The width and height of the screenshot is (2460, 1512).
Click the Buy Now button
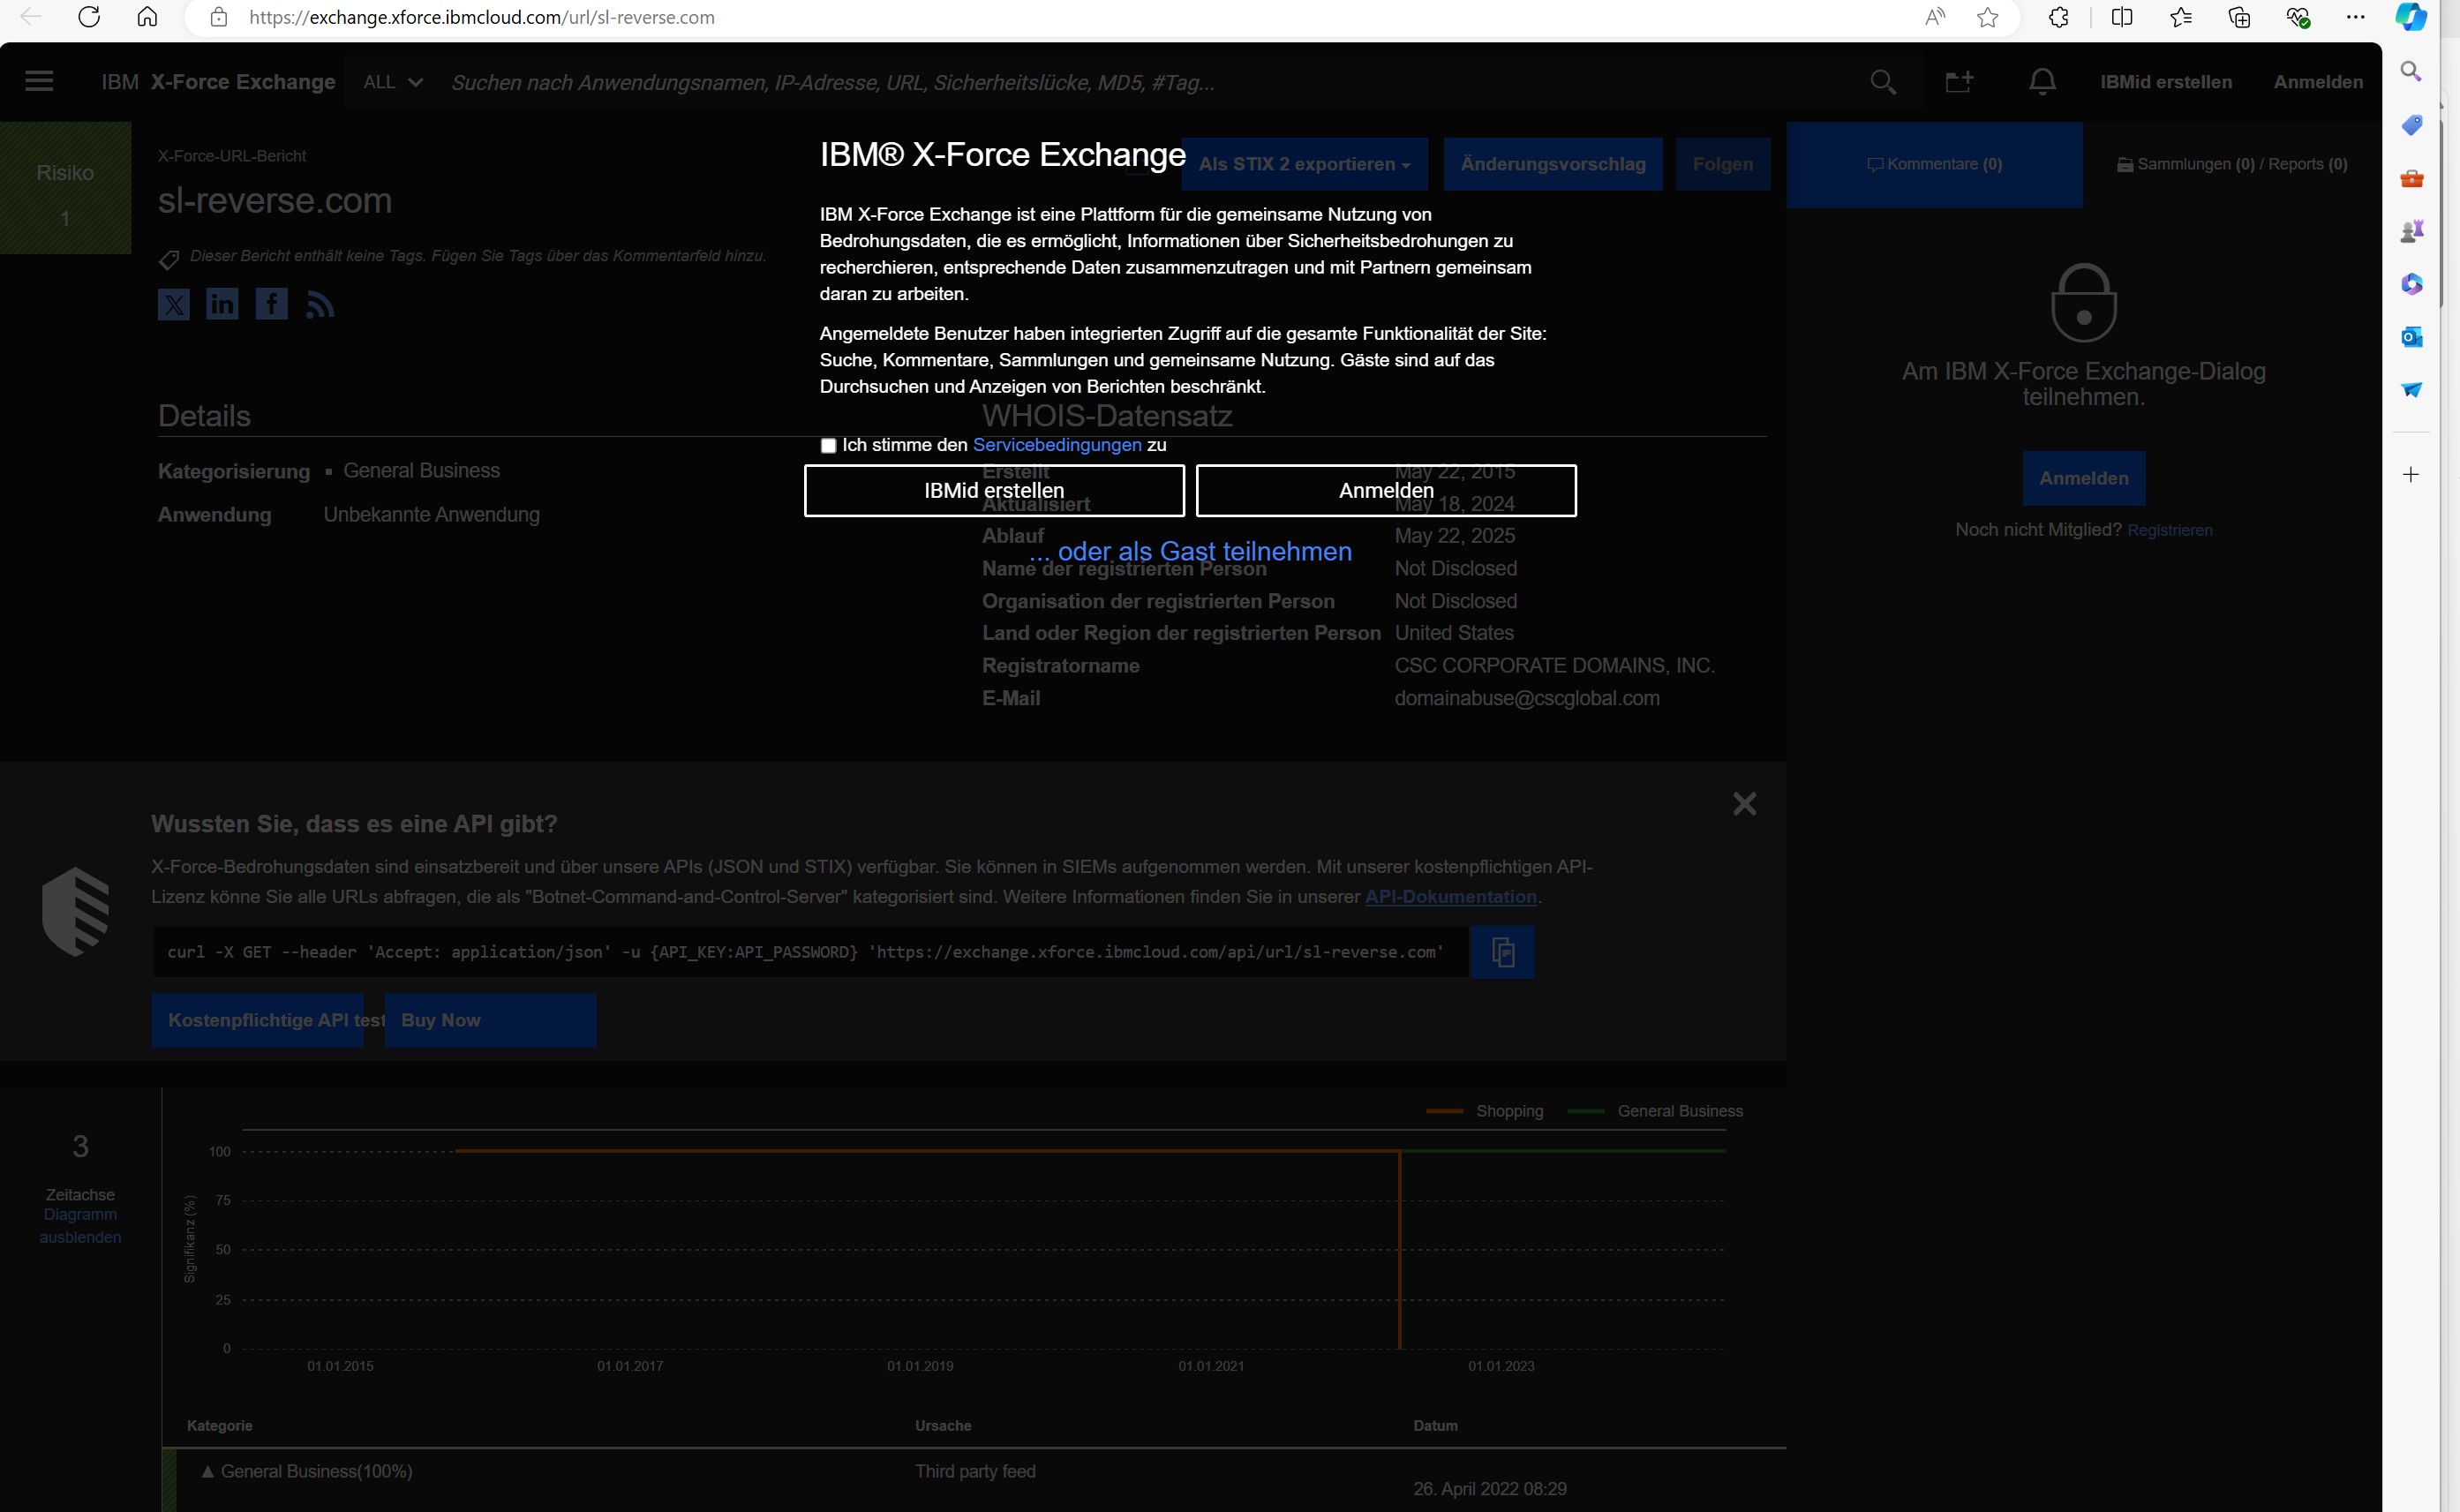(490, 1020)
